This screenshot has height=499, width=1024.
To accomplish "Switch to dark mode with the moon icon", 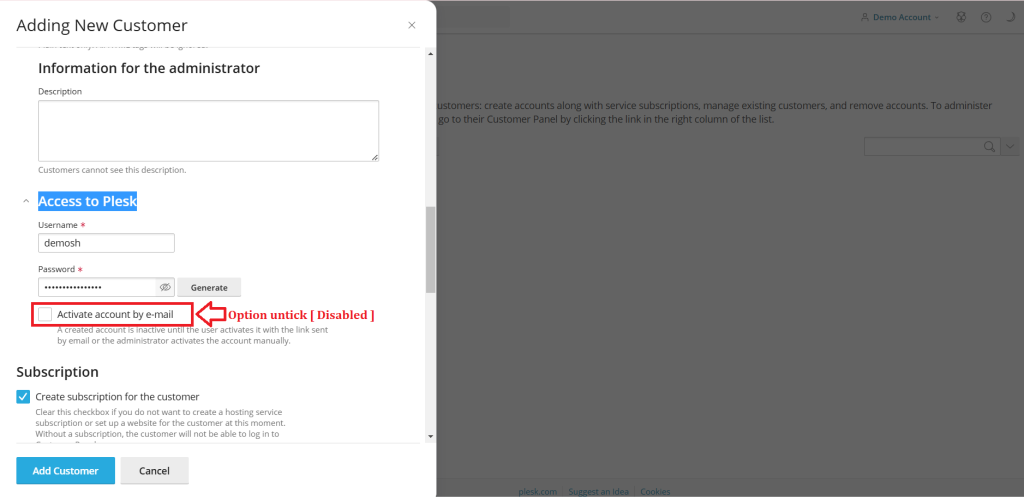I will pyautogui.click(x=1012, y=18).
